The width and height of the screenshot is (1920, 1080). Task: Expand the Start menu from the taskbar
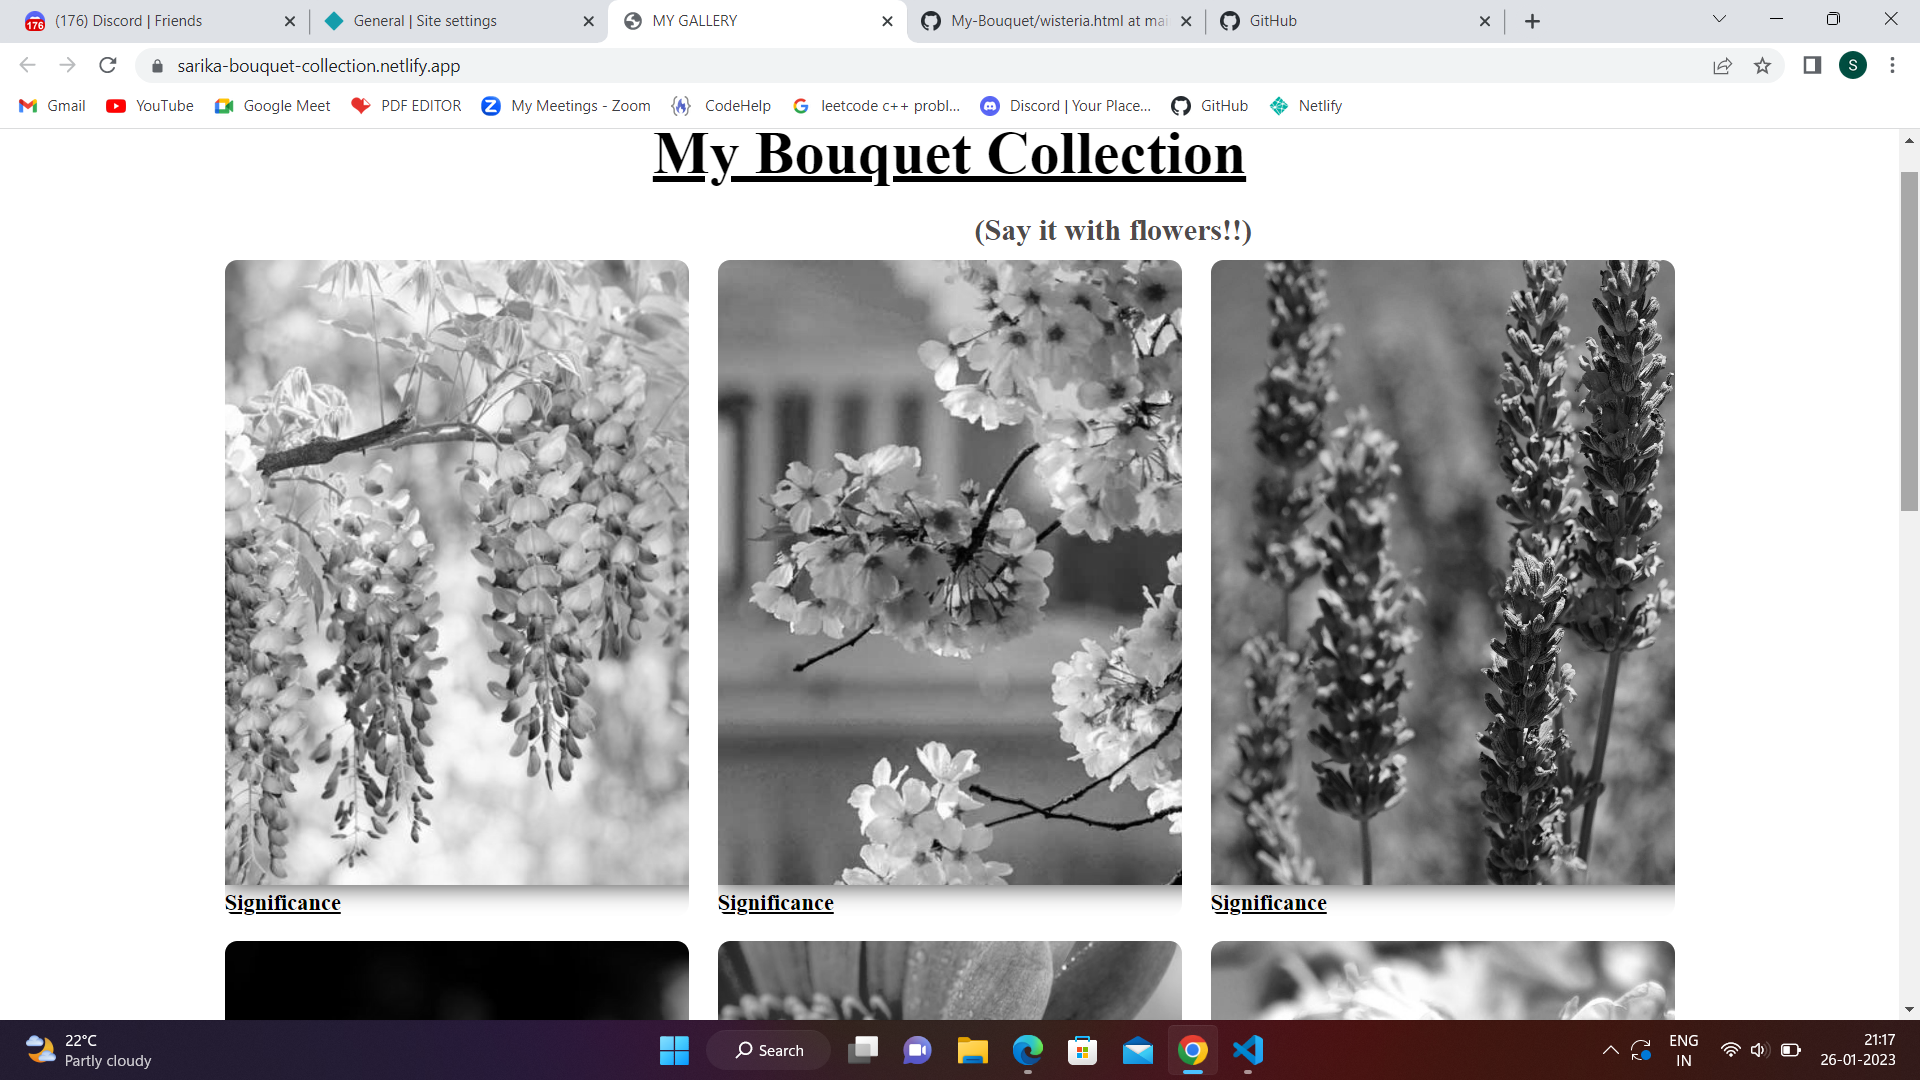[675, 1050]
